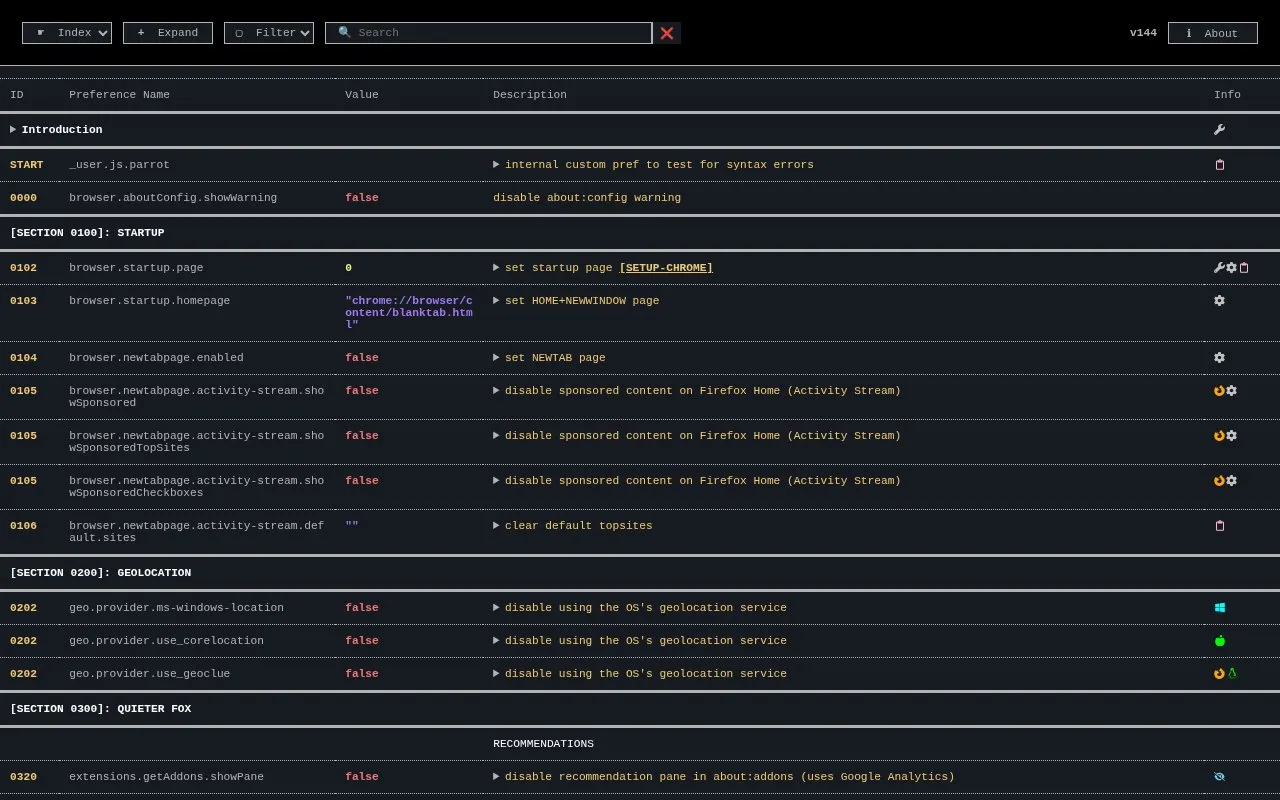Click the gear icon in the showSponsoredTopSites row
Screen dimensions: 1280x800
click(1231, 436)
